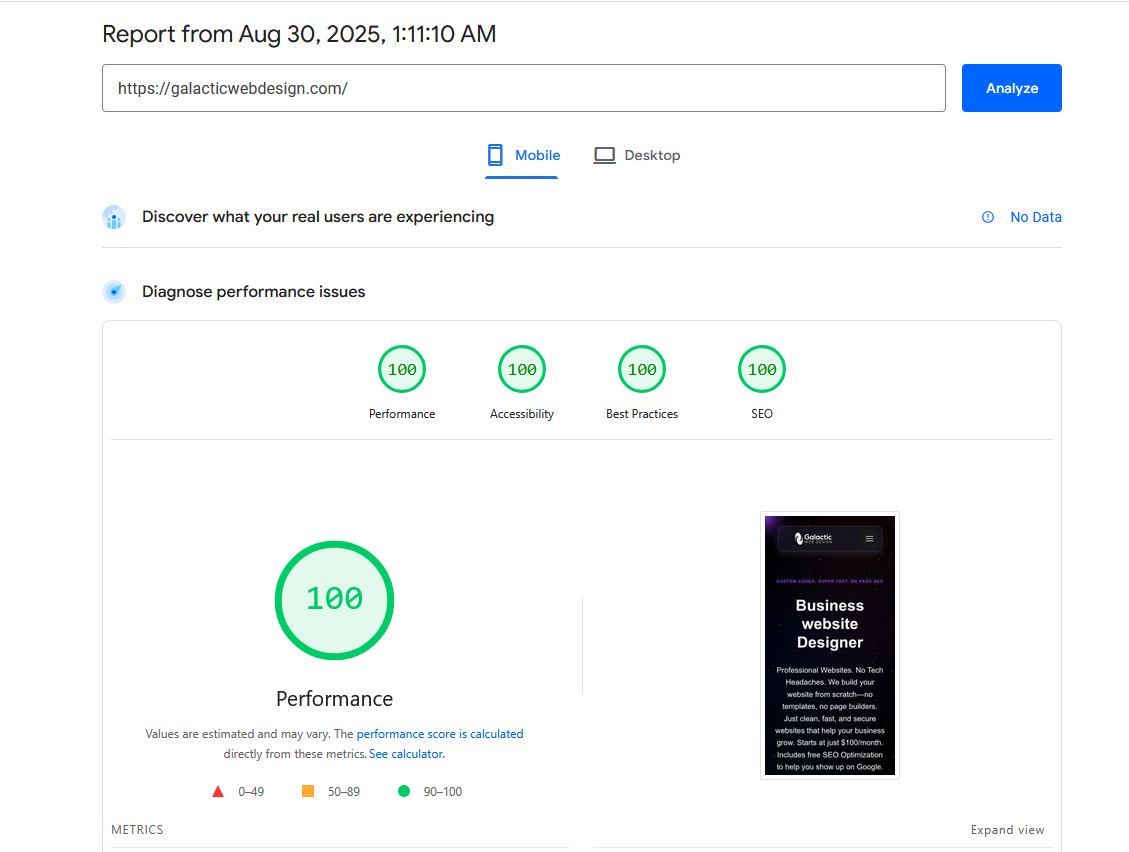
Task: Open the 'performance score is calculated' link
Action: coord(440,734)
